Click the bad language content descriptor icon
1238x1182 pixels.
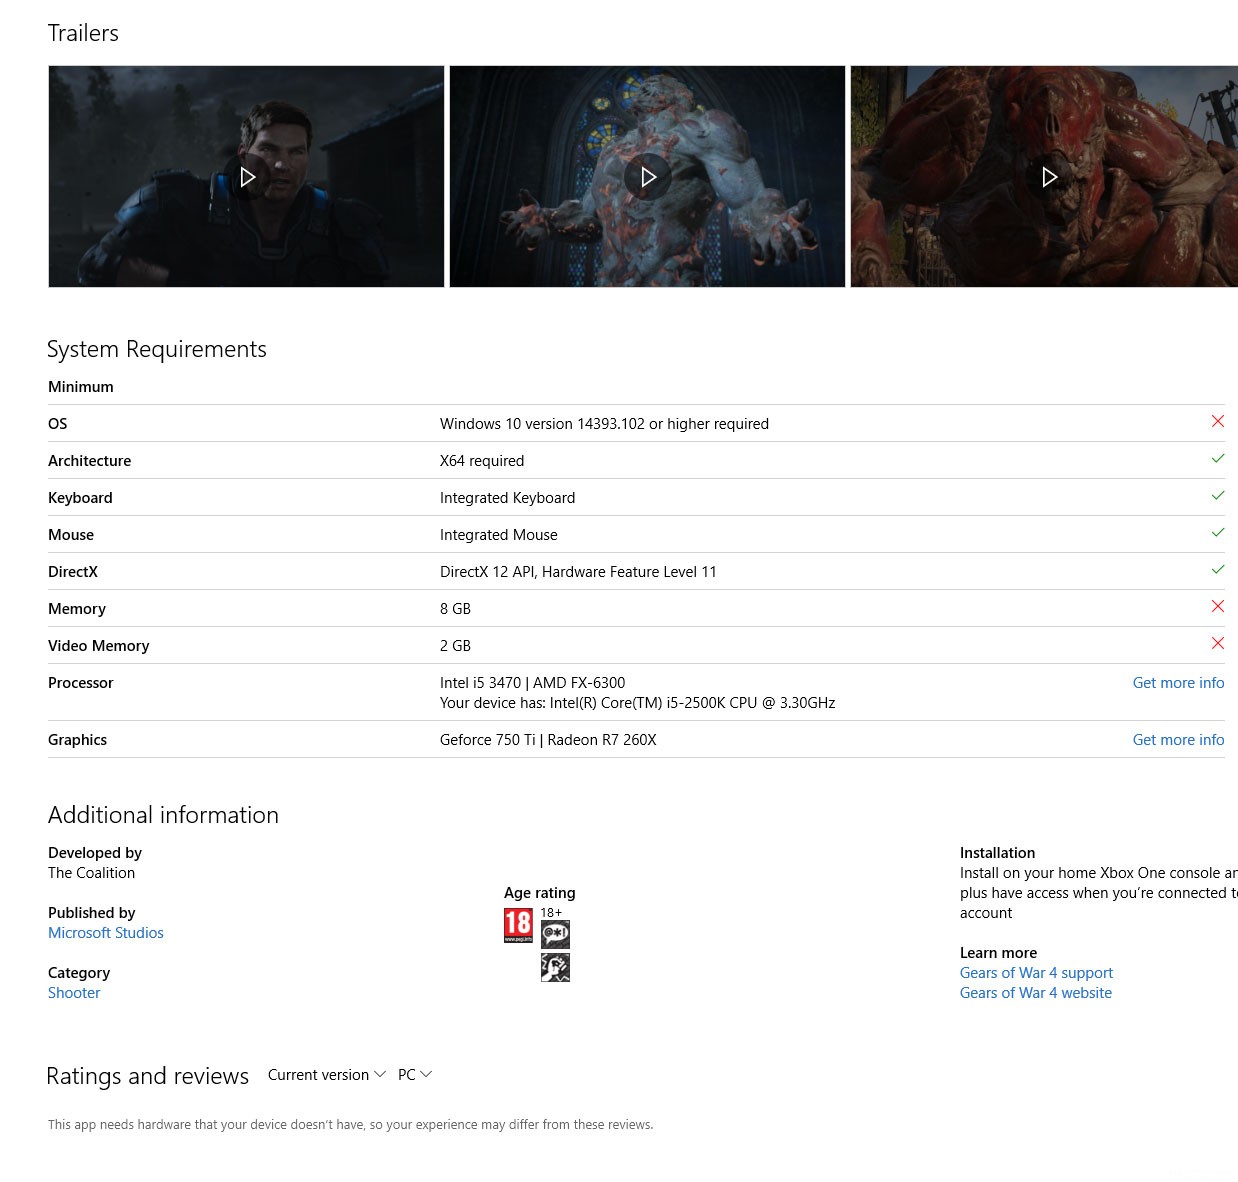point(555,935)
